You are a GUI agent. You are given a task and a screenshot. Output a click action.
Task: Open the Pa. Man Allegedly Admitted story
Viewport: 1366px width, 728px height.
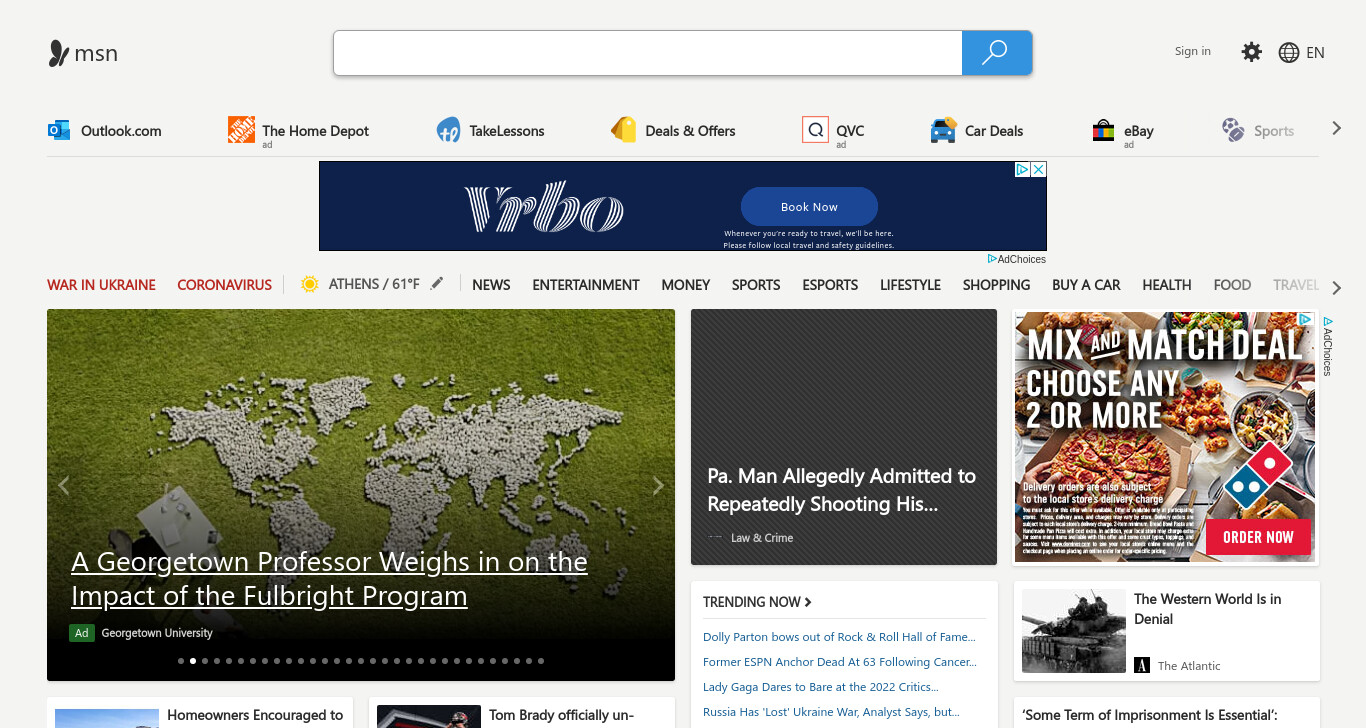pyautogui.click(x=841, y=490)
